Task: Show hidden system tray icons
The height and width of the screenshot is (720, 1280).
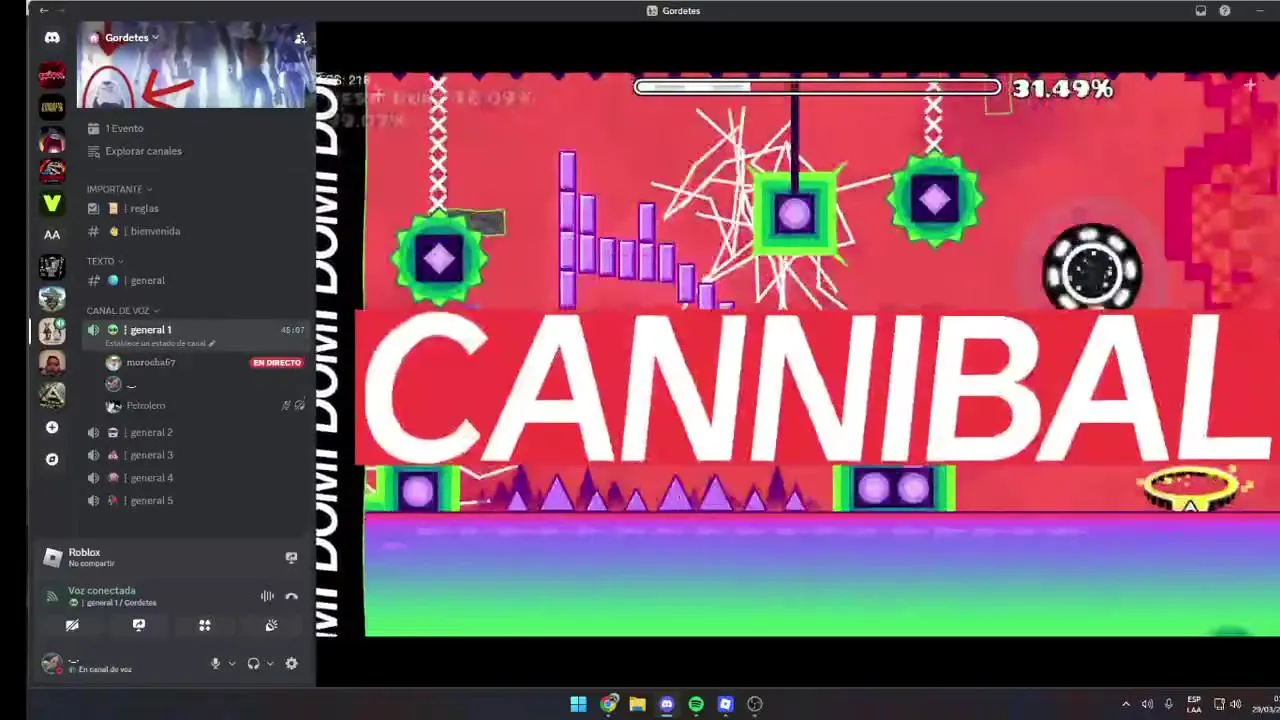Action: pos(1126,704)
